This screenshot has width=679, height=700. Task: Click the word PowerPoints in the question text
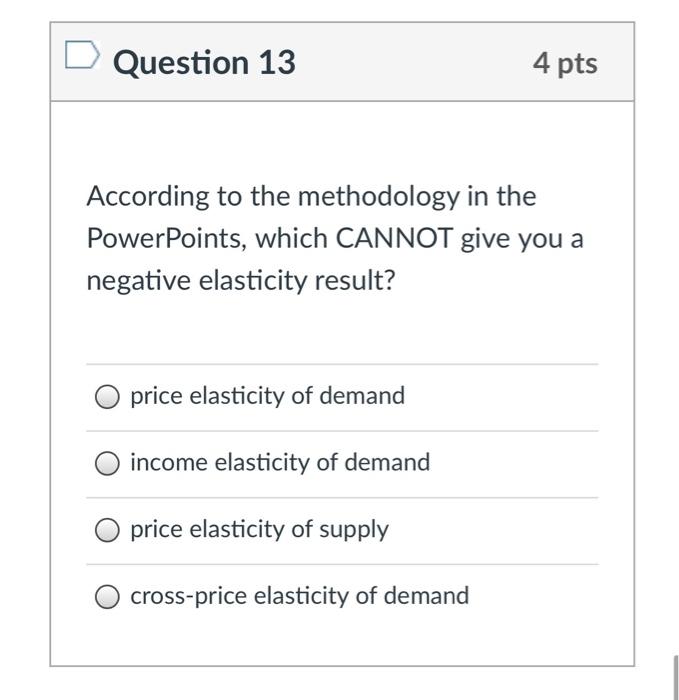click(167, 238)
